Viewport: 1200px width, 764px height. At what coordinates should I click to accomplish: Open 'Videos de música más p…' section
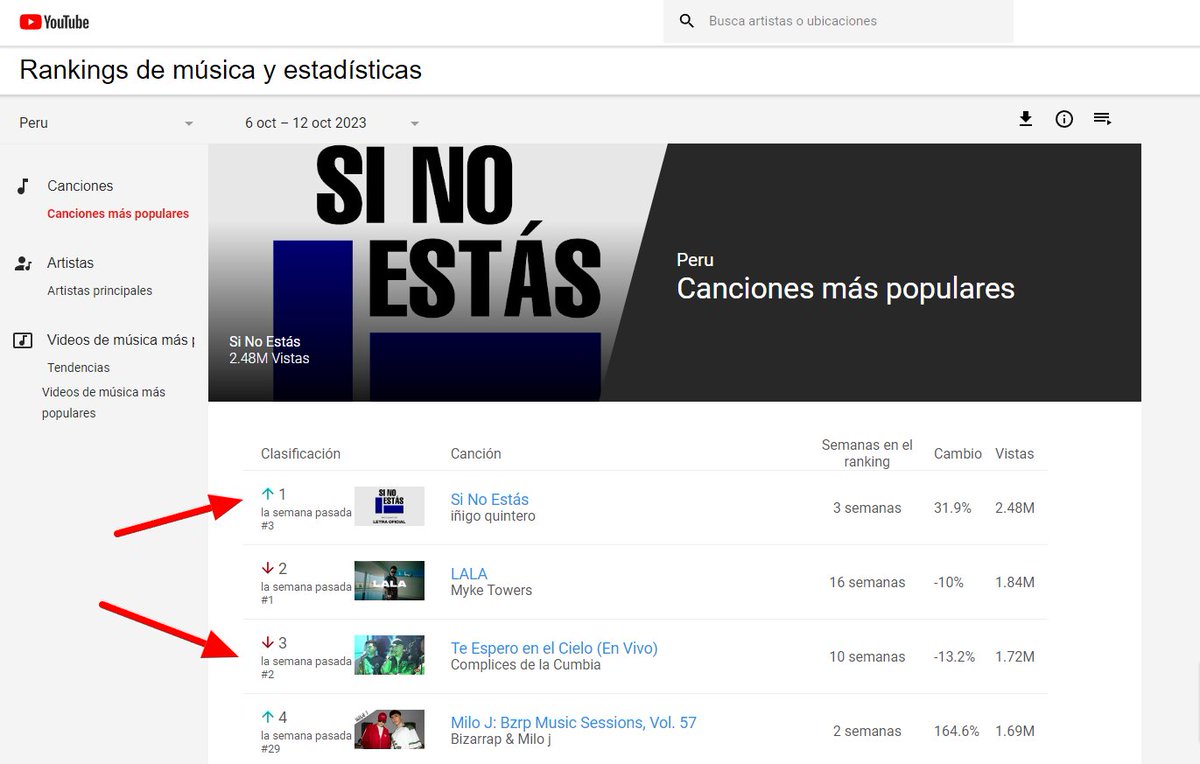click(120, 340)
